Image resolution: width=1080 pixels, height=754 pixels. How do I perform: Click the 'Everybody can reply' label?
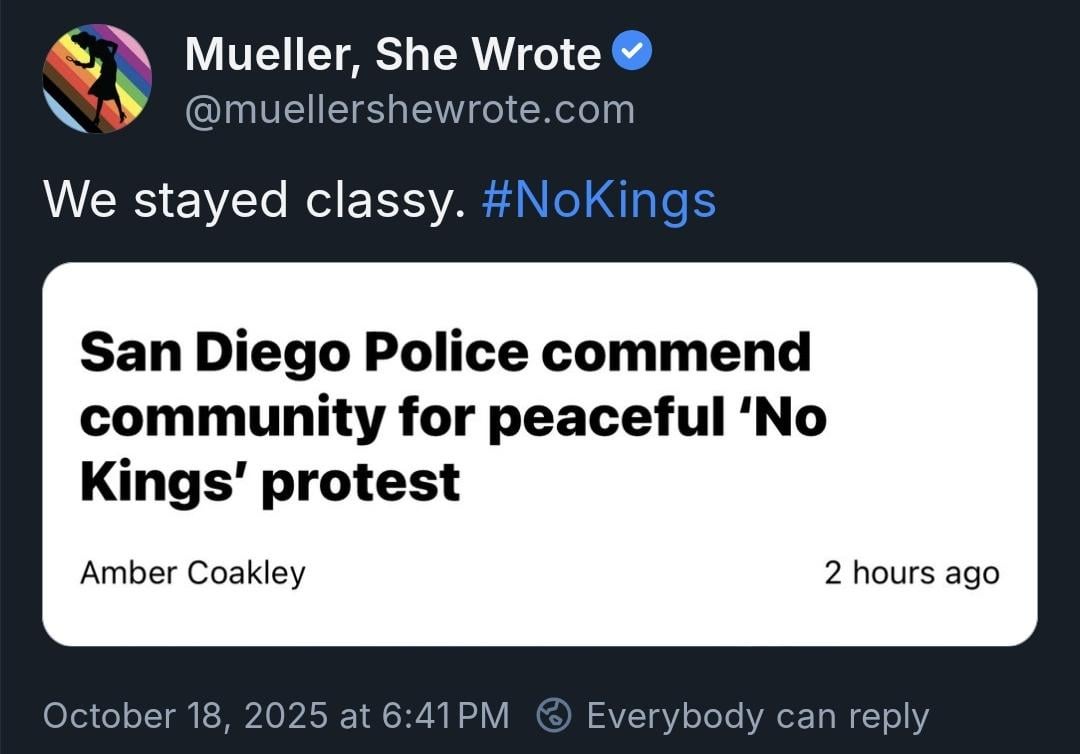tap(757, 716)
